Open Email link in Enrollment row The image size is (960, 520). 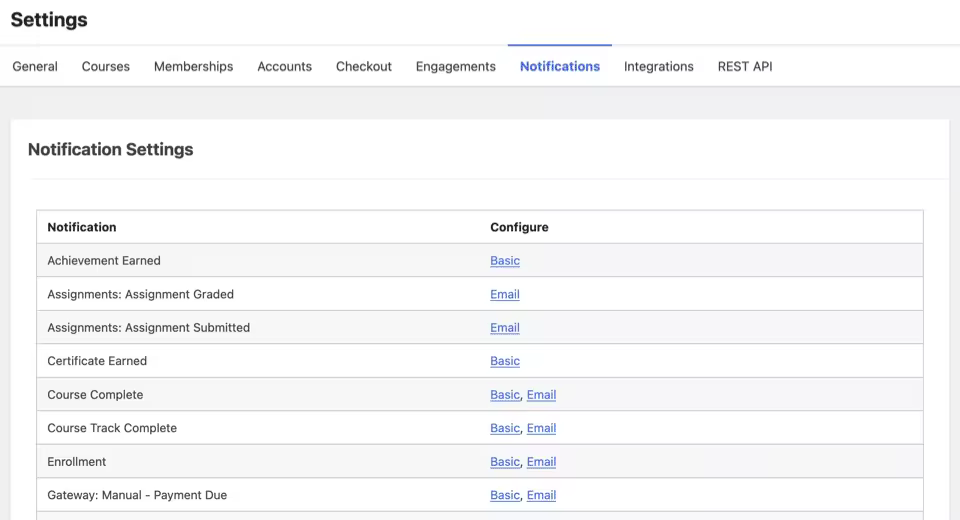tap(541, 462)
